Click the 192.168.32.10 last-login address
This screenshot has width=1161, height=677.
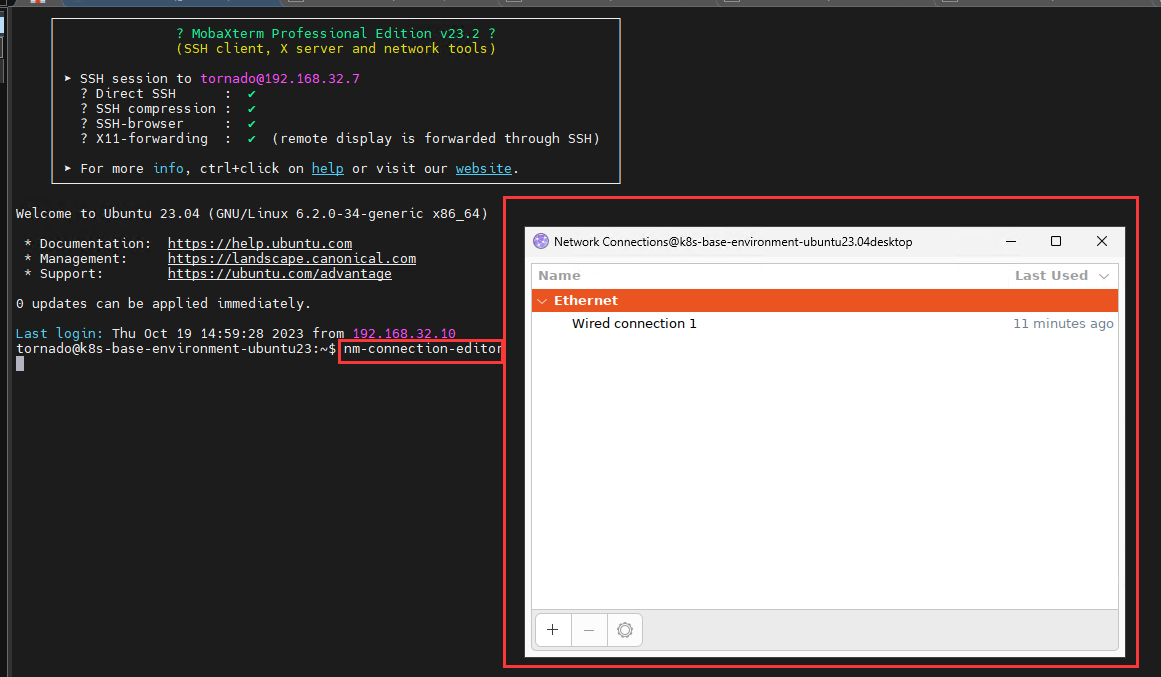(x=403, y=333)
